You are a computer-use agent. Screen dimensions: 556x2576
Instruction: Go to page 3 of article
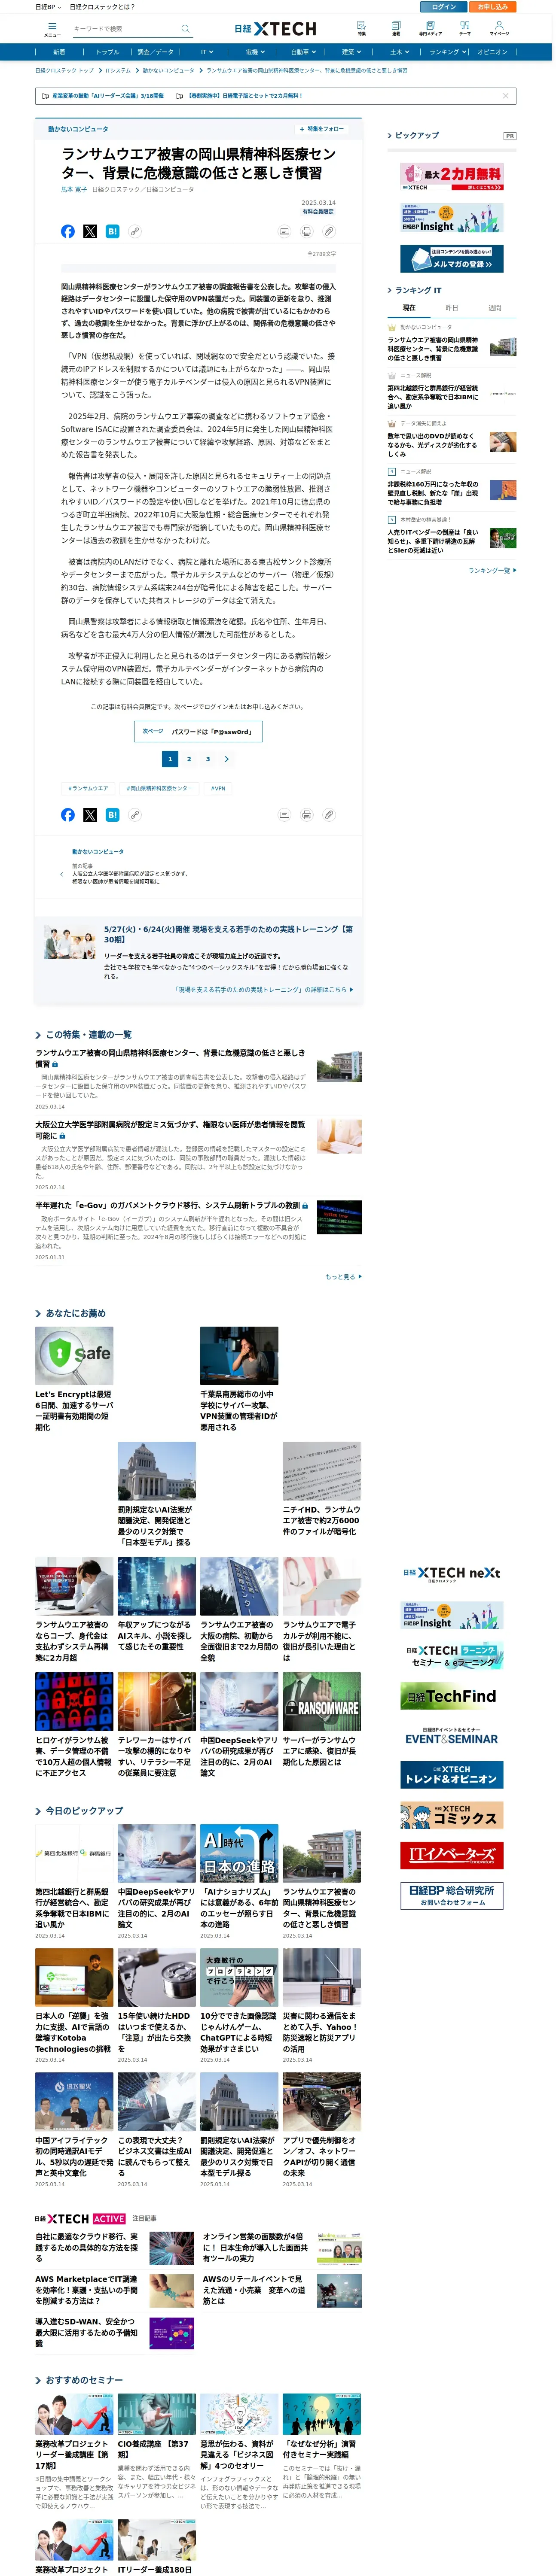[x=208, y=759]
